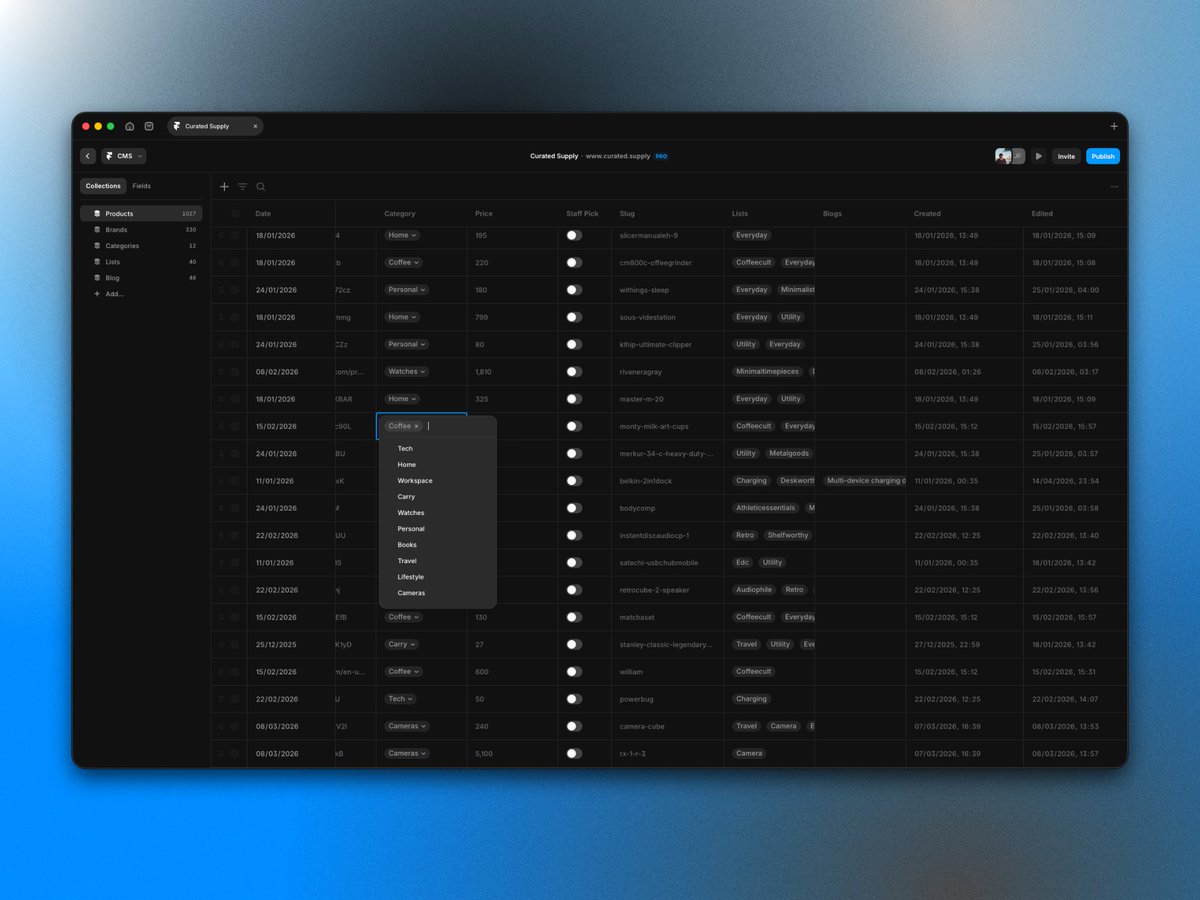Open Home category dropdown for slicermanualeh-9
Viewport: 1200px width, 900px height.
pos(402,235)
